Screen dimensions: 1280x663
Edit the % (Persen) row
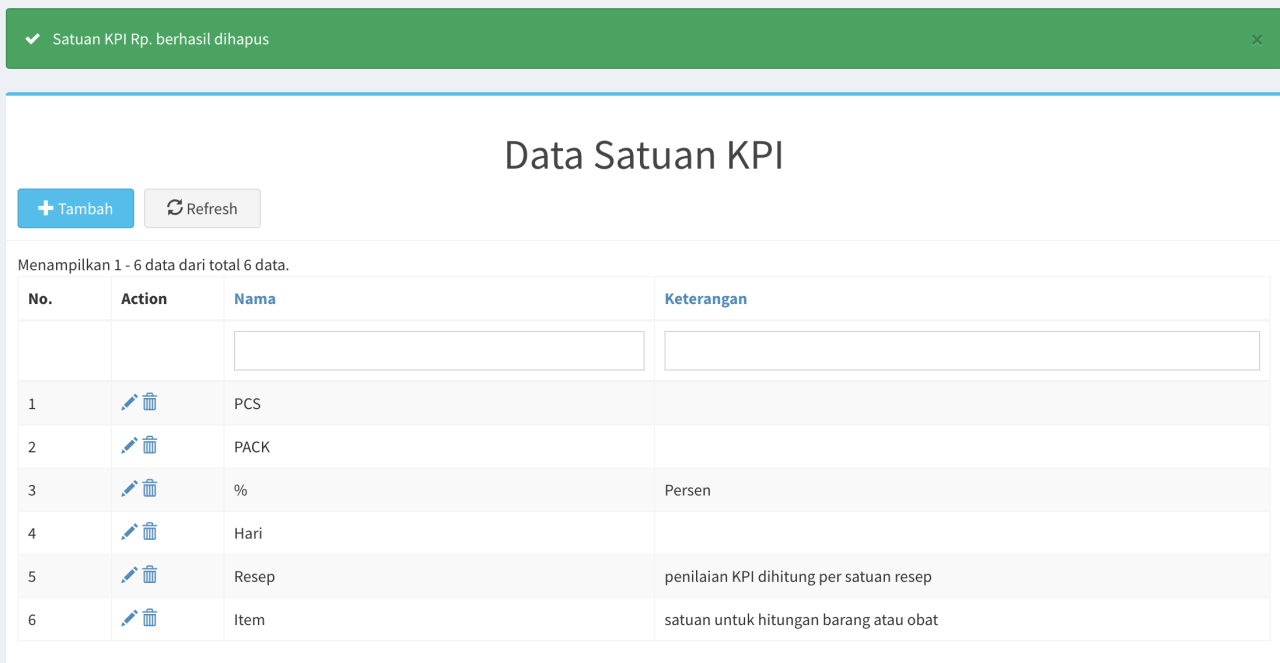point(129,488)
